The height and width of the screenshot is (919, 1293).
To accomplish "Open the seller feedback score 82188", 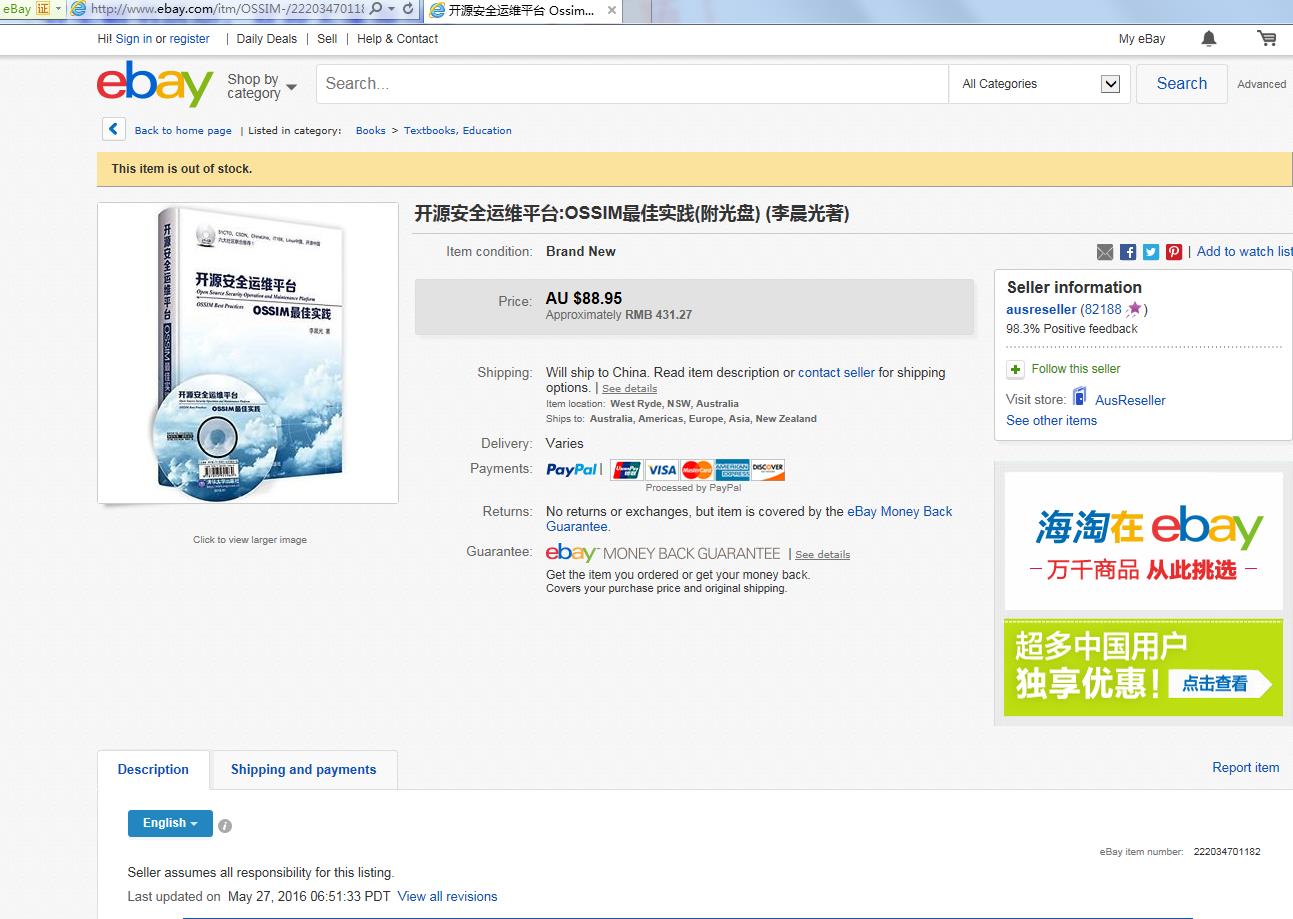I will point(1103,309).
